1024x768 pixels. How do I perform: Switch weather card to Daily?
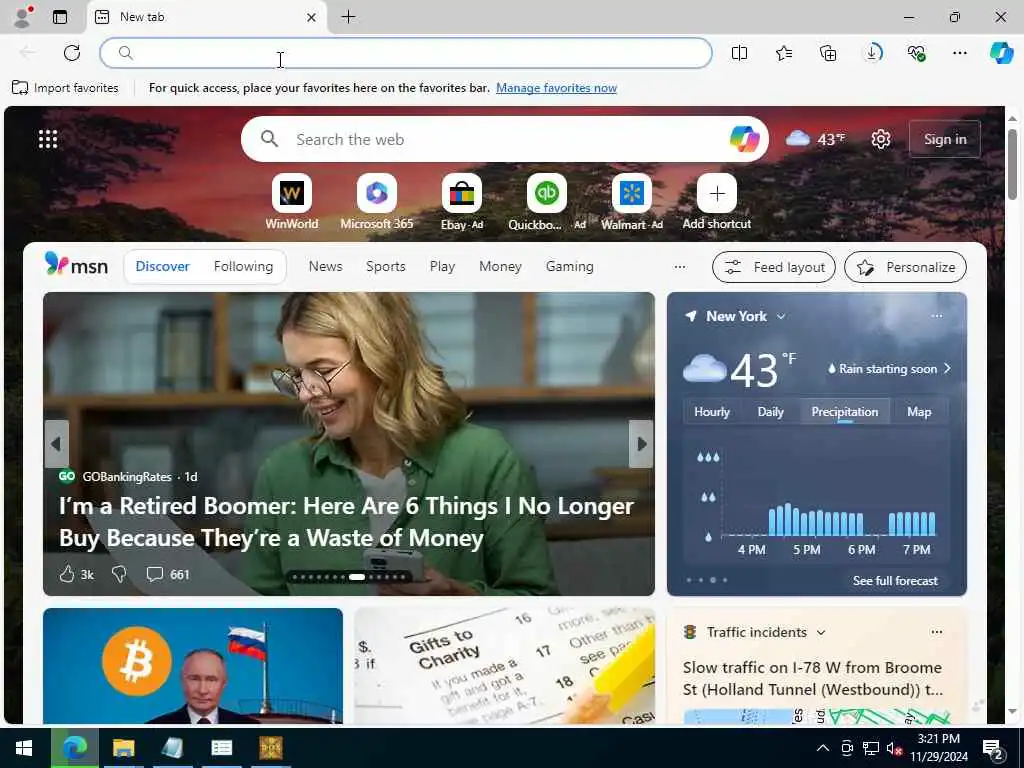click(x=771, y=412)
